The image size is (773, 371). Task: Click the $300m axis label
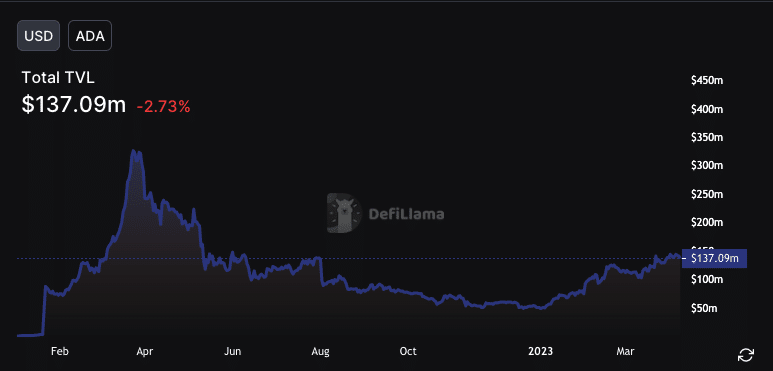coord(707,166)
